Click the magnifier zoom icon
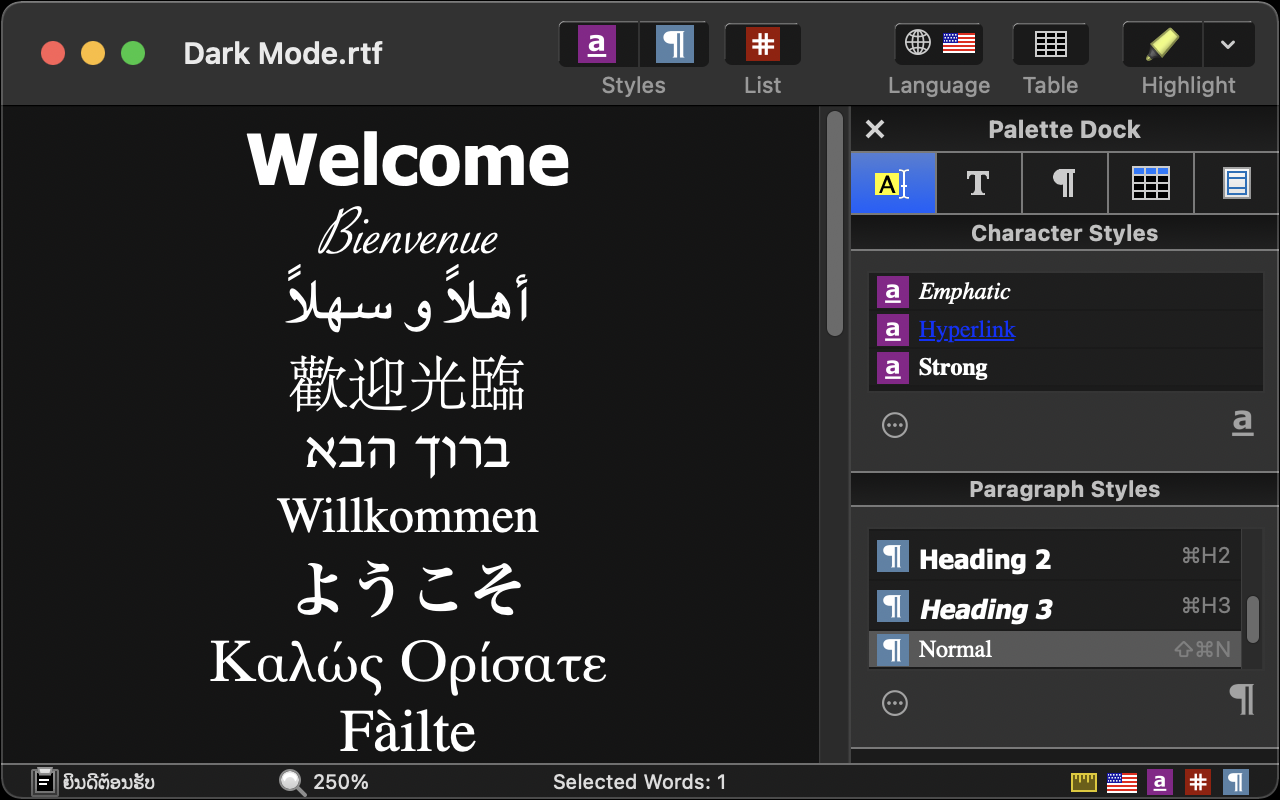This screenshot has height=800, width=1280. pyautogui.click(x=293, y=782)
